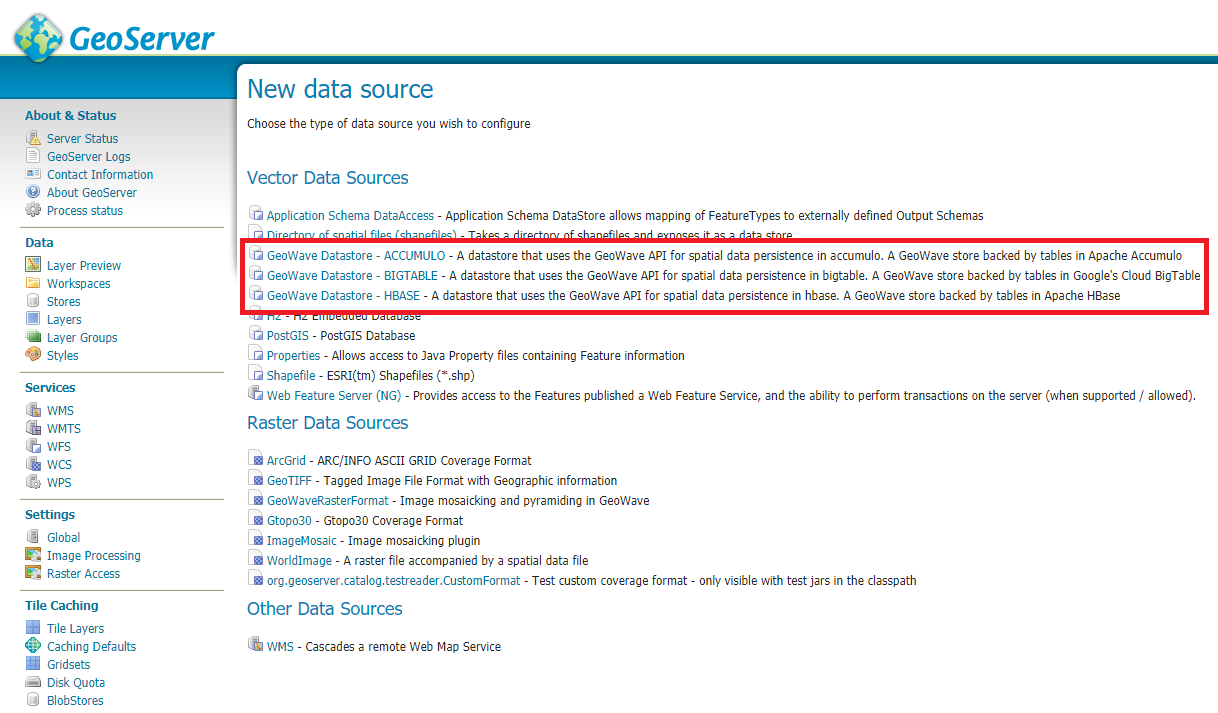Click the Layer Preview map icon
Viewport: 1218px width, 713px height.
(x=34, y=264)
